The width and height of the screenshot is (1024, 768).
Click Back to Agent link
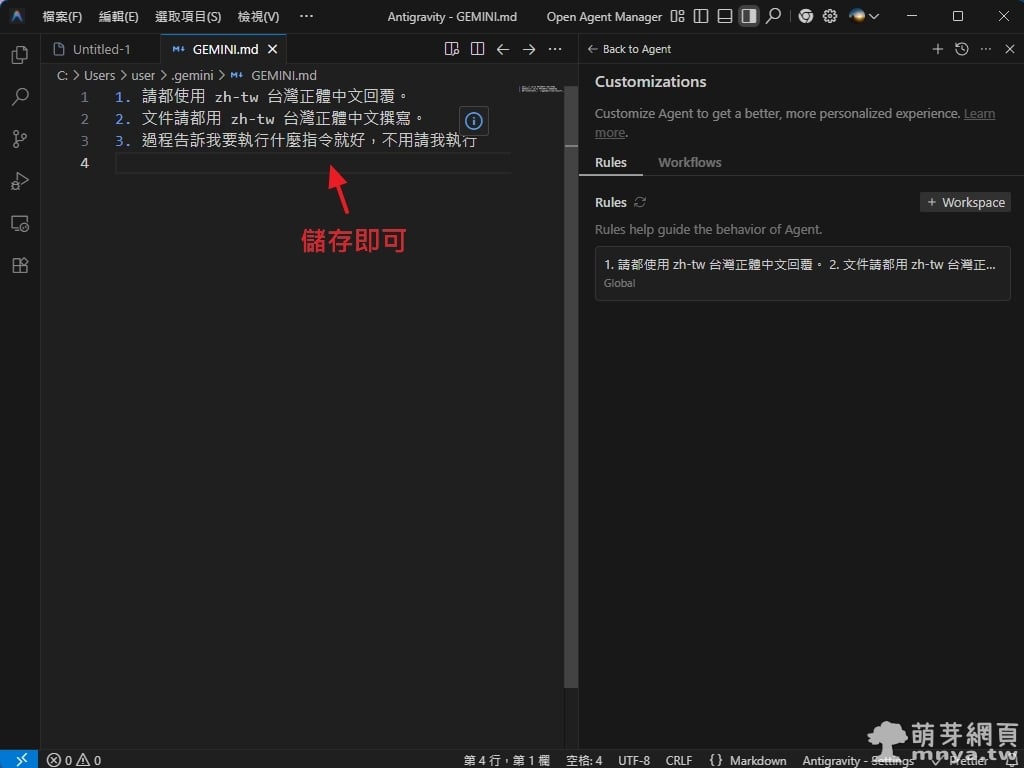click(x=629, y=49)
